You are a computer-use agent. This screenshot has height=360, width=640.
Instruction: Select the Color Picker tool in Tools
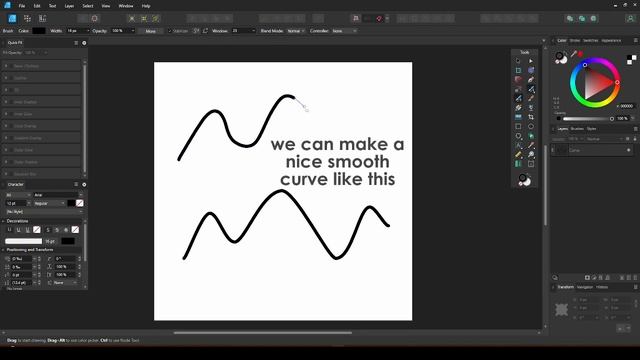click(531, 145)
